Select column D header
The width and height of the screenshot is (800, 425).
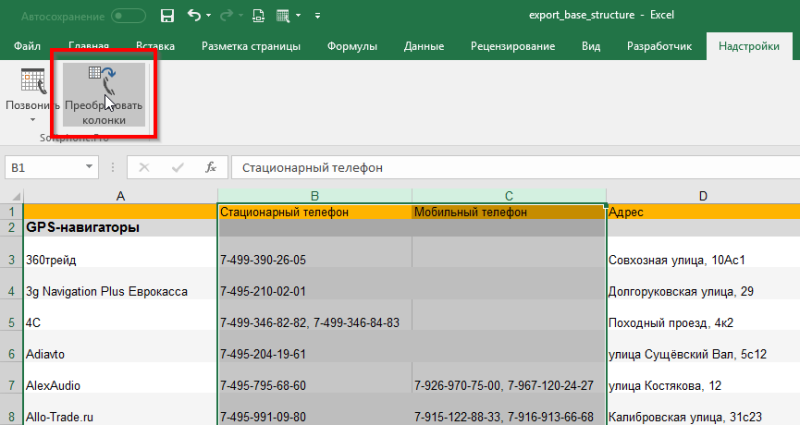click(703, 196)
